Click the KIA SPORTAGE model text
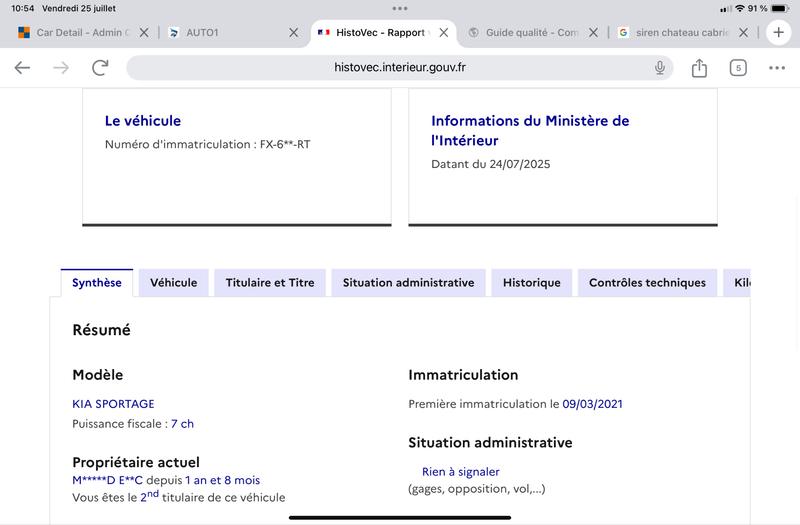Screen dimensions: 800x525 (113, 404)
